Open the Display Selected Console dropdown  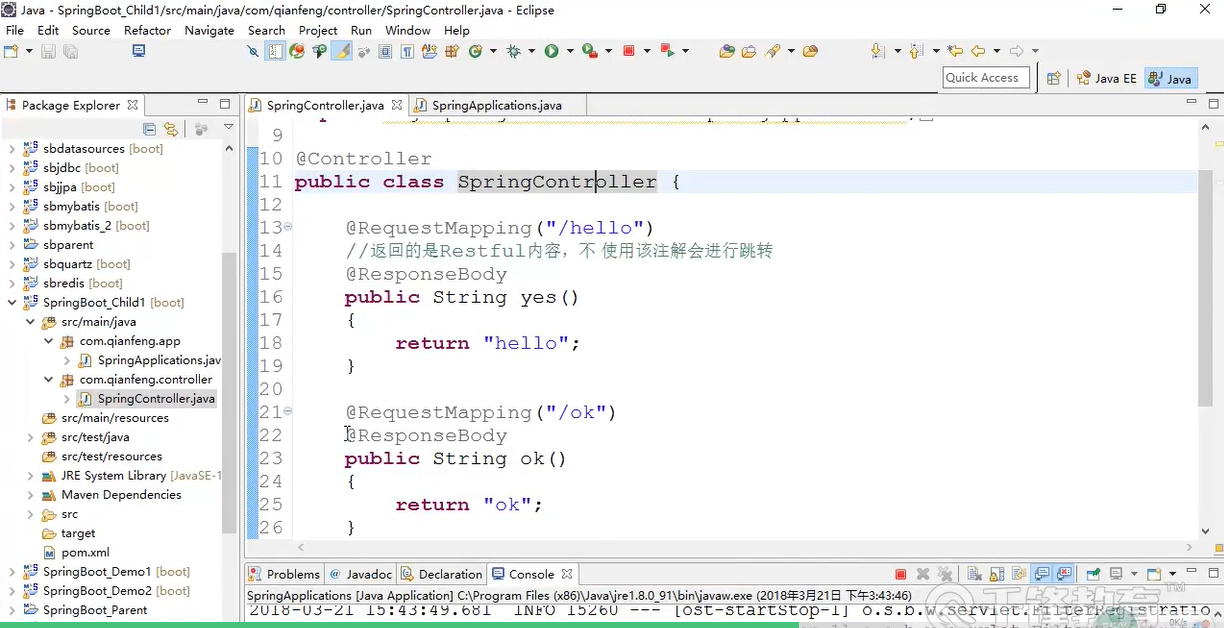coord(1134,574)
